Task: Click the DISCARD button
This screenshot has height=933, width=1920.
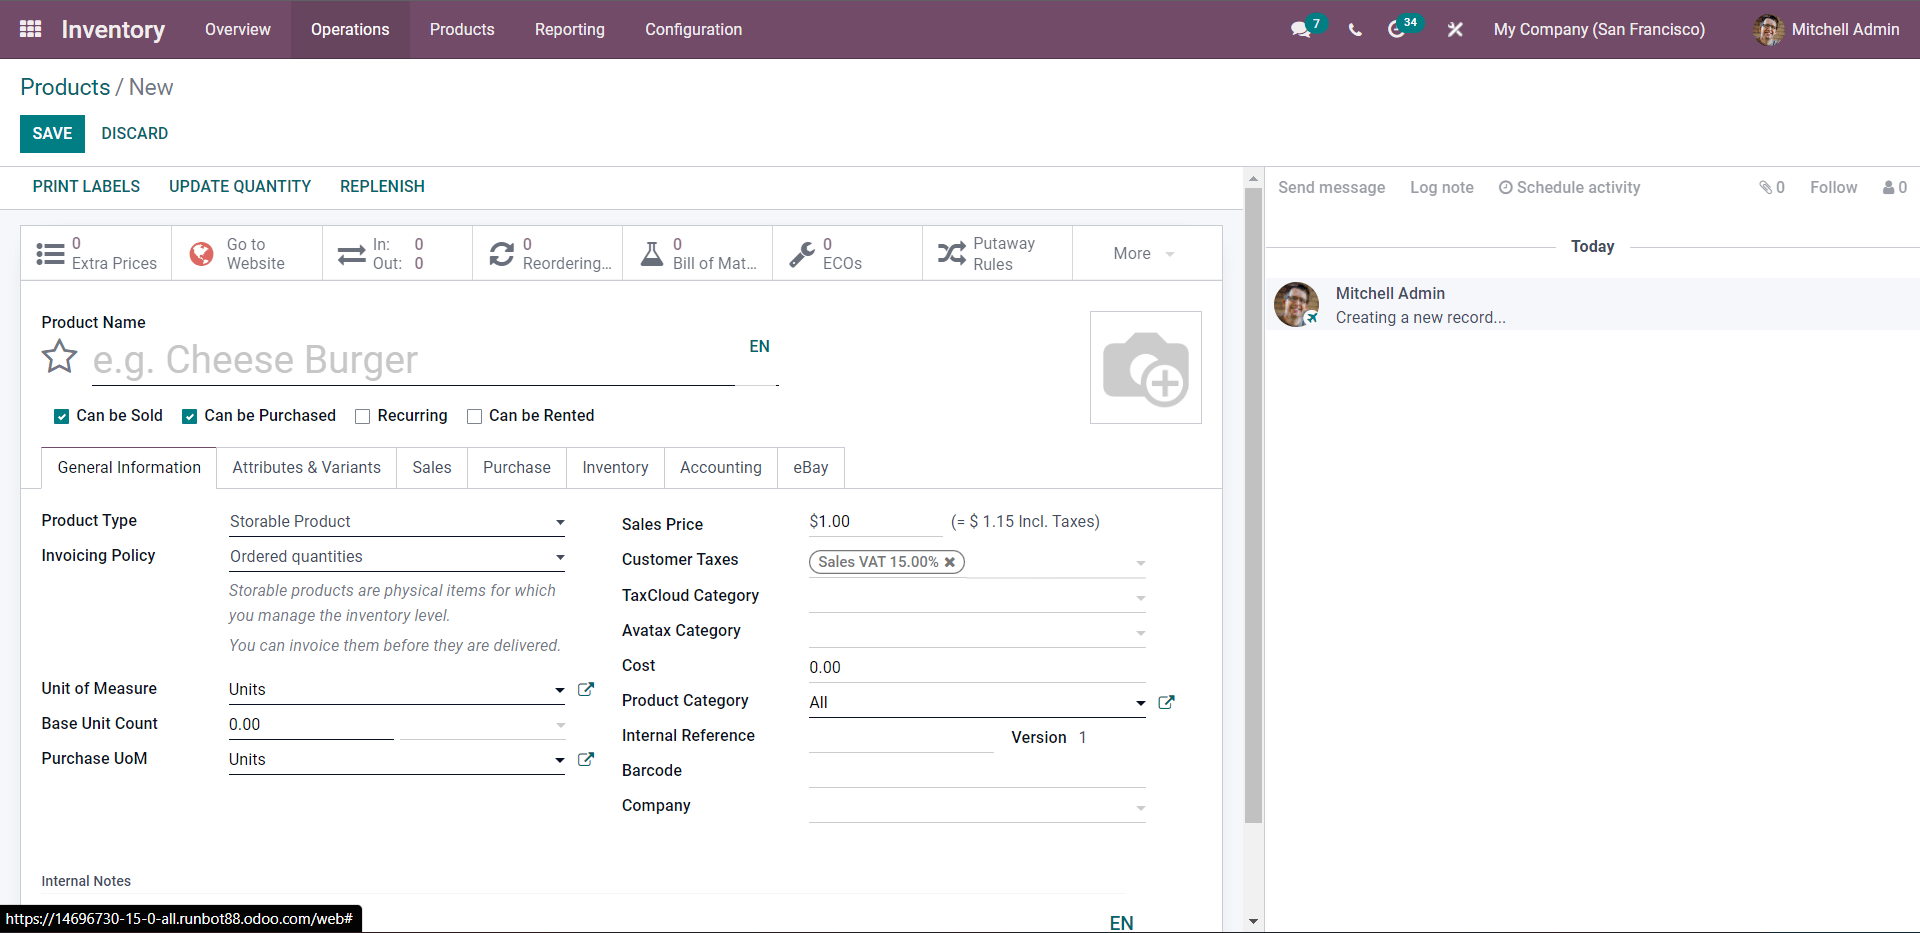Action: click(135, 133)
